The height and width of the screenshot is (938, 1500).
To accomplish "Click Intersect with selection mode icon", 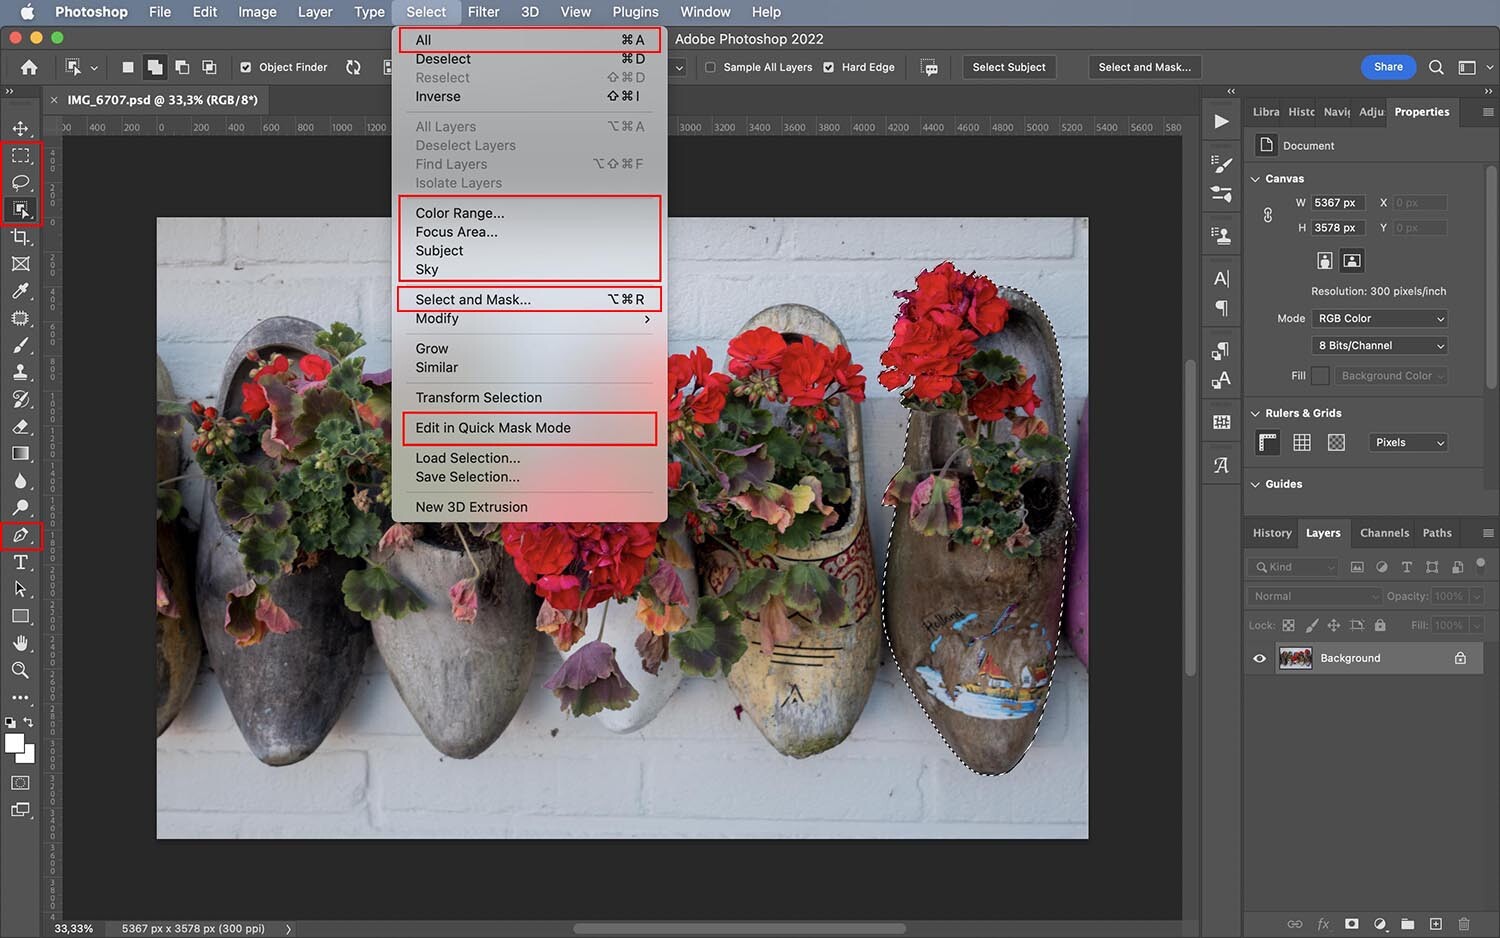I will coord(209,67).
